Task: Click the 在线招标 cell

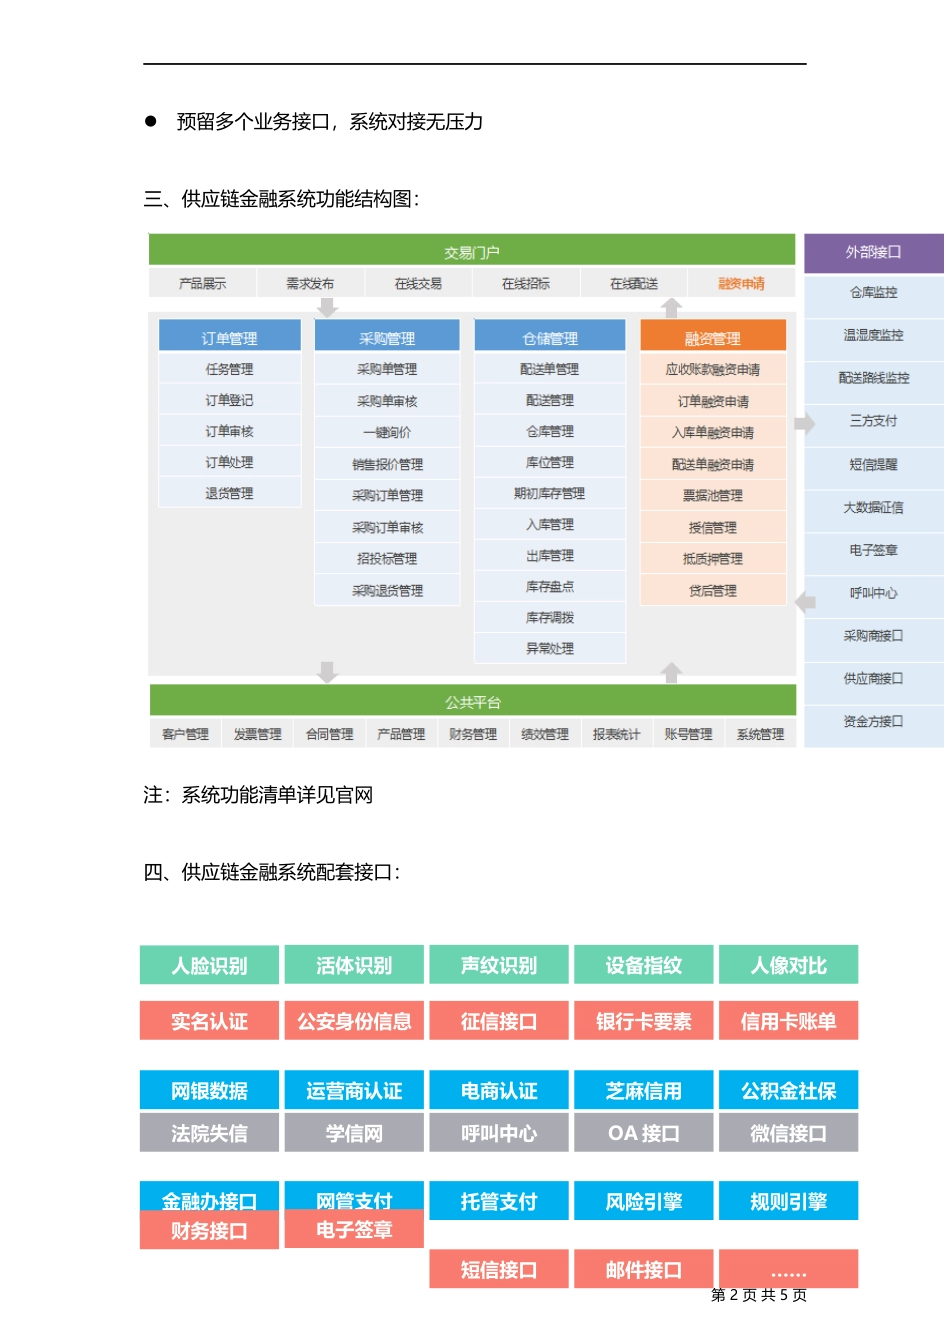Action: point(526,283)
